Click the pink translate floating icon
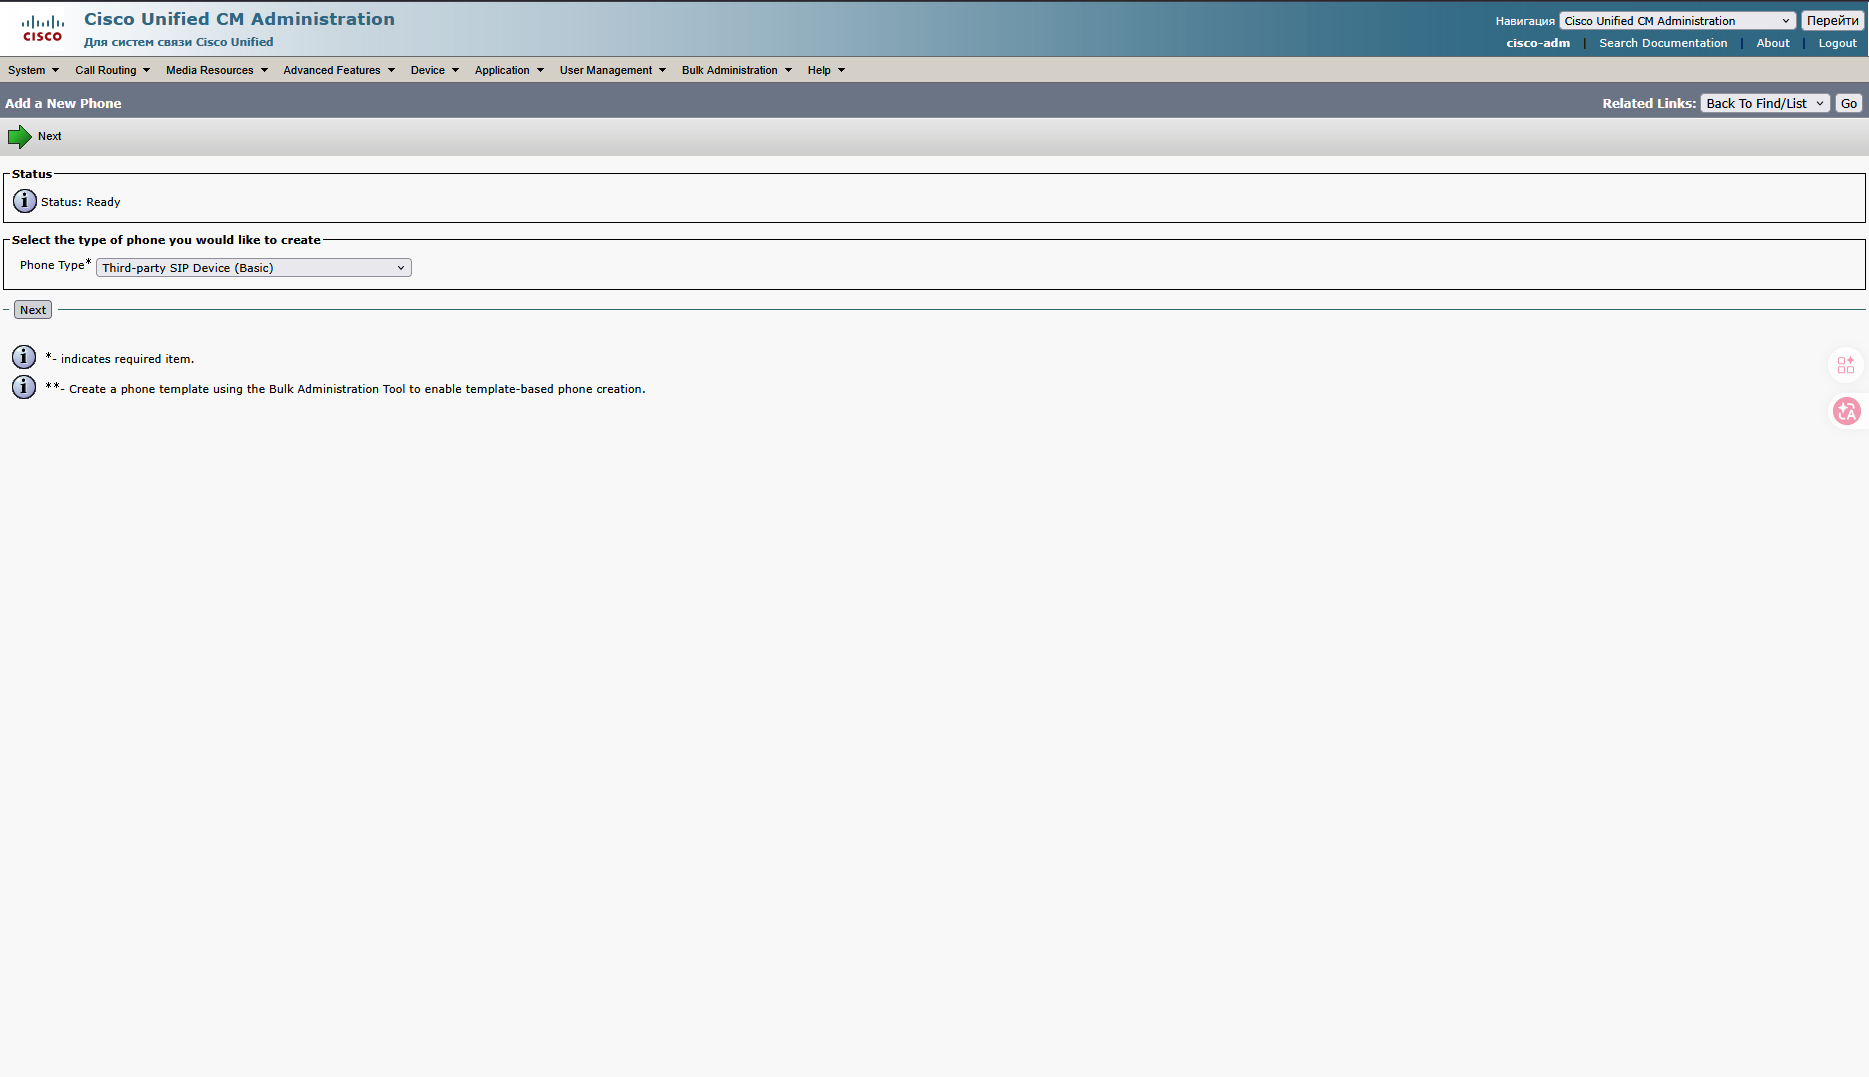The width and height of the screenshot is (1869, 1077). [1846, 411]
